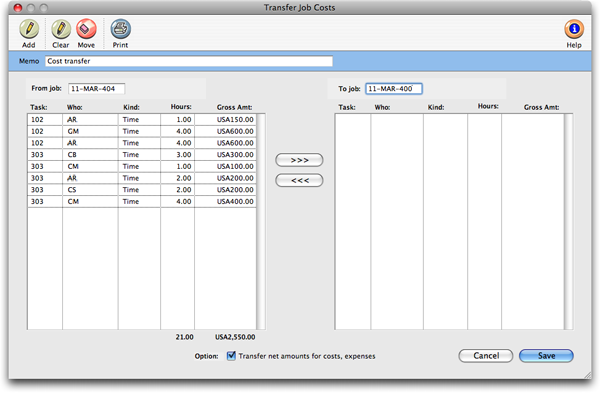The width and height of the screenshot is (600, 393).
Task: Open the Help info icon
Action: coord(574,29)
